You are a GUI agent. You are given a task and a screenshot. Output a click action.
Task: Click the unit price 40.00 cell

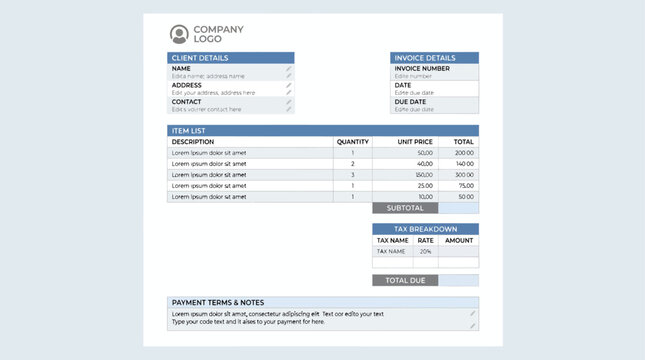pyautogui.click(x=406, y=164)
